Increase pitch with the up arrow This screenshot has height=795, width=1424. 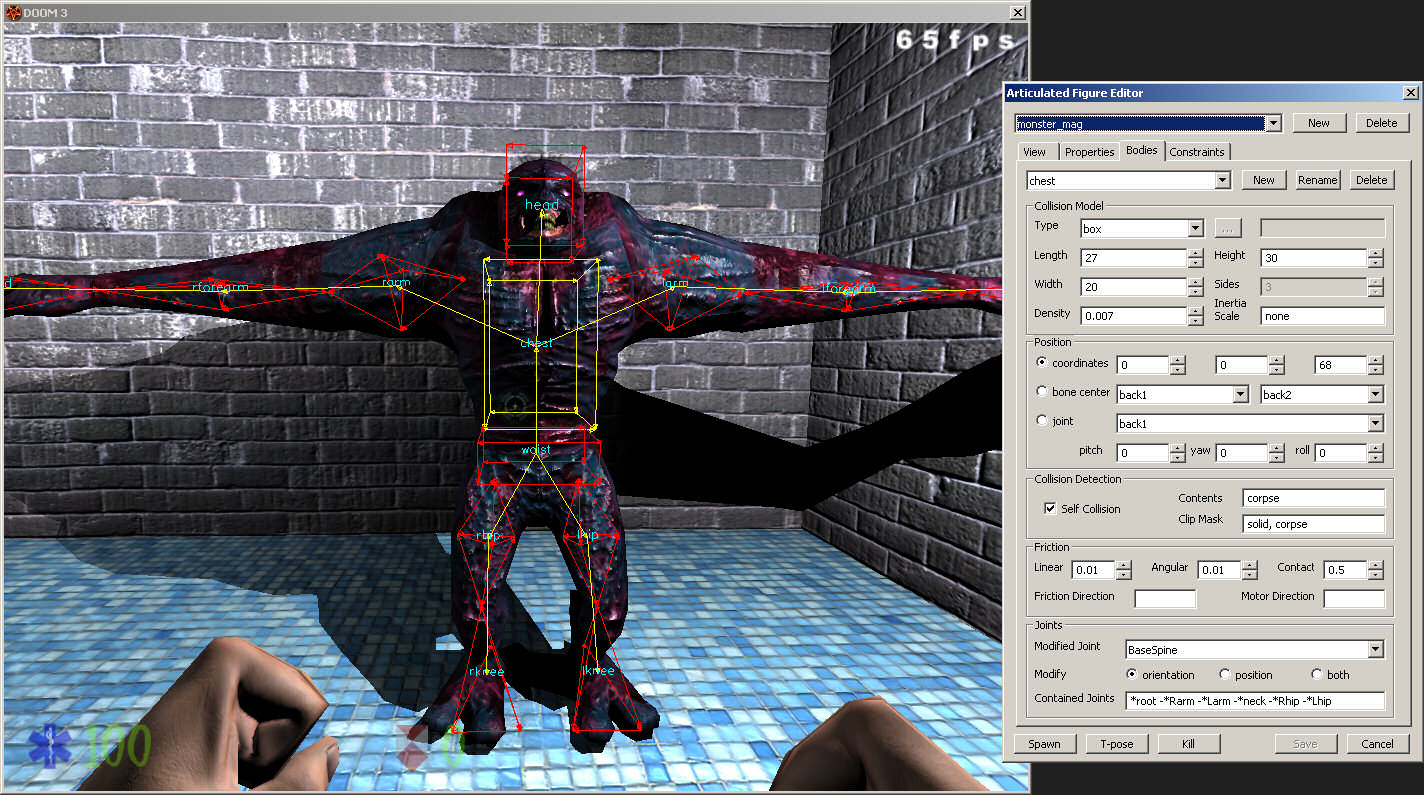[1176, 449]
